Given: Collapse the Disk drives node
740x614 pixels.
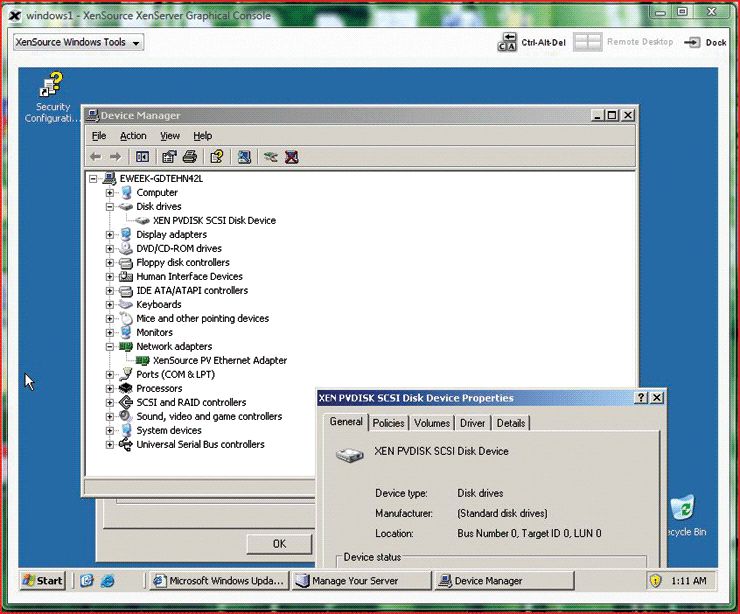Looking at the screenshot, I should click(109, 207).
